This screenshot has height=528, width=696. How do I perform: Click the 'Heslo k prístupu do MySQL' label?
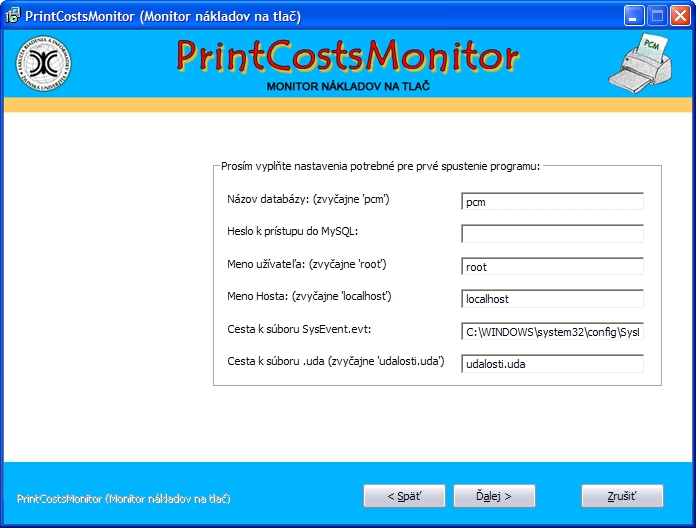click(x=293, y=232)
